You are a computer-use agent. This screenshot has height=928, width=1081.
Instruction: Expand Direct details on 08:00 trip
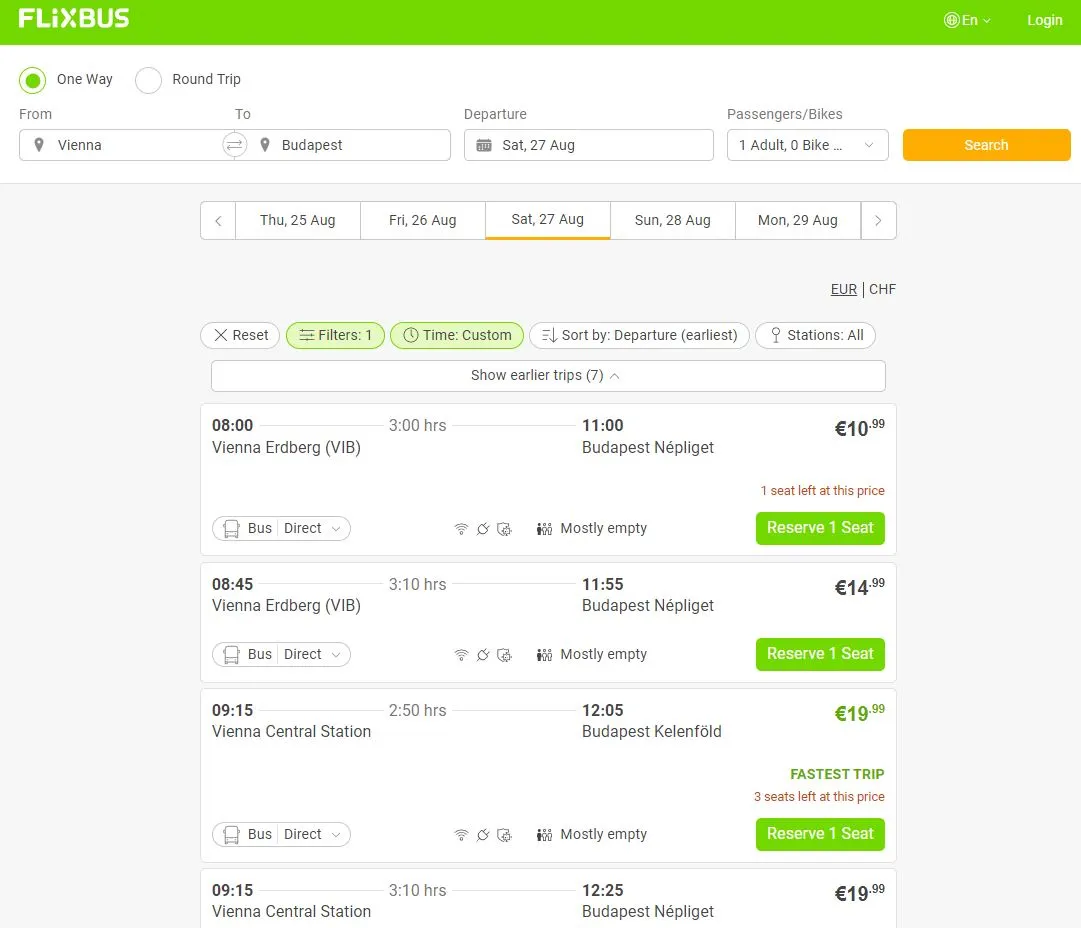(313, 529)
